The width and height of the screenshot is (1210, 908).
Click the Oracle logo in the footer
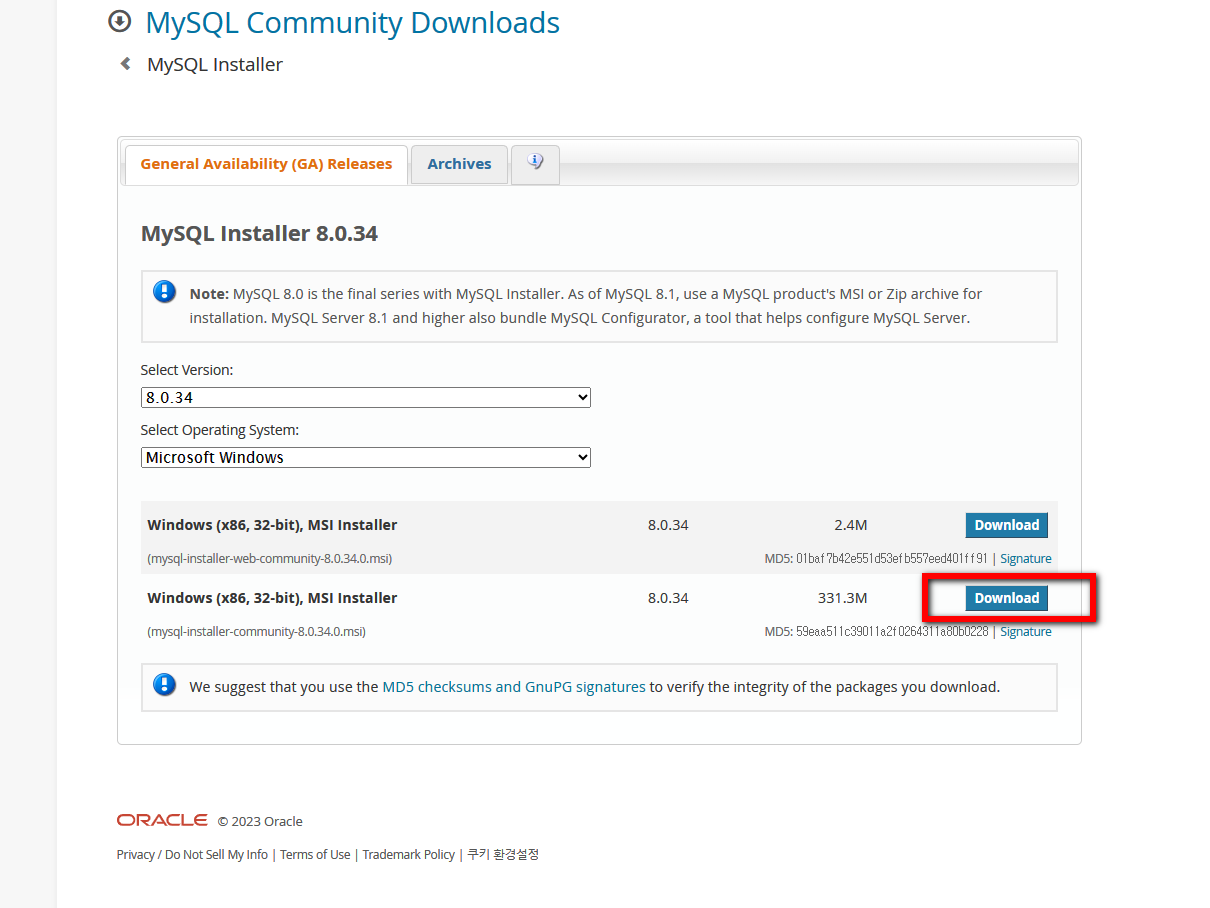point(162,820)
